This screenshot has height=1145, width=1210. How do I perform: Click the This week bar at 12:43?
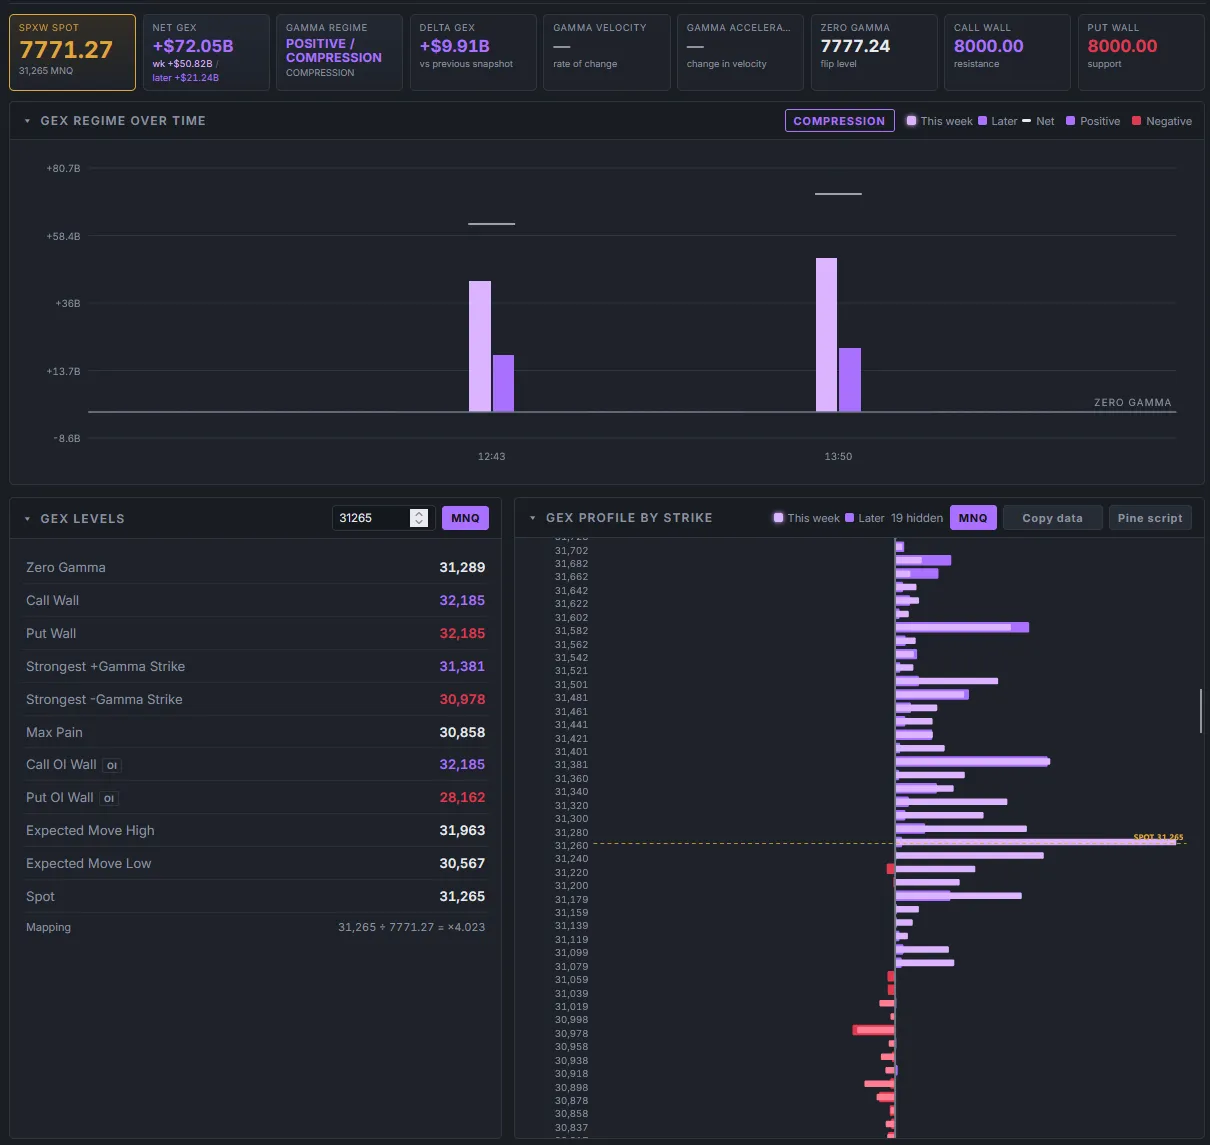click(480, 346)
